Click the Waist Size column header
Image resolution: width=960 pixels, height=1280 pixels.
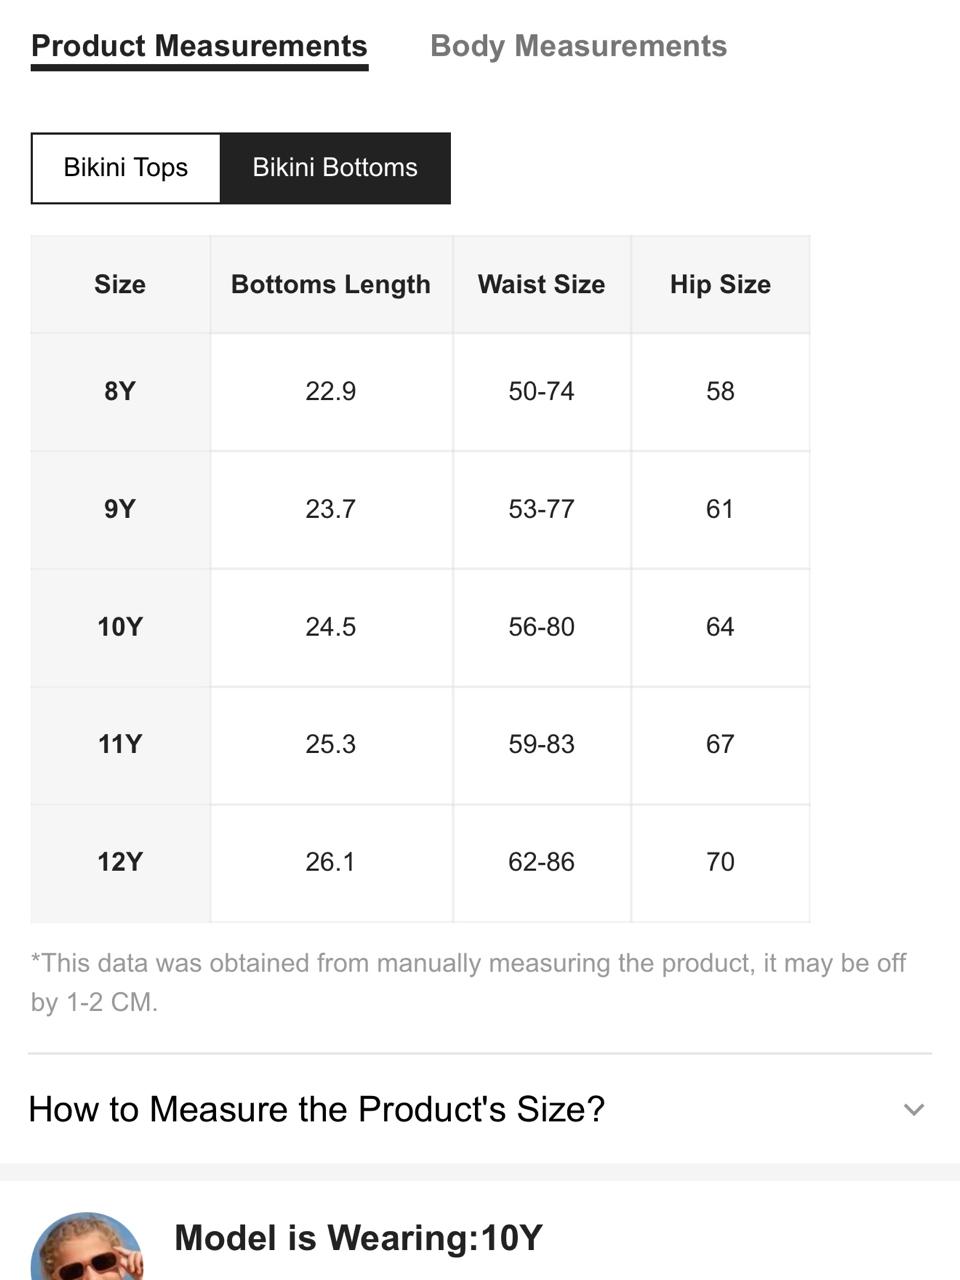coord(542,284)
